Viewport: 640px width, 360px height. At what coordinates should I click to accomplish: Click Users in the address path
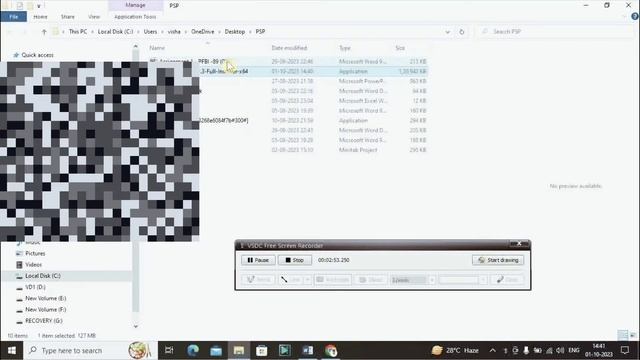click(150, 31)
